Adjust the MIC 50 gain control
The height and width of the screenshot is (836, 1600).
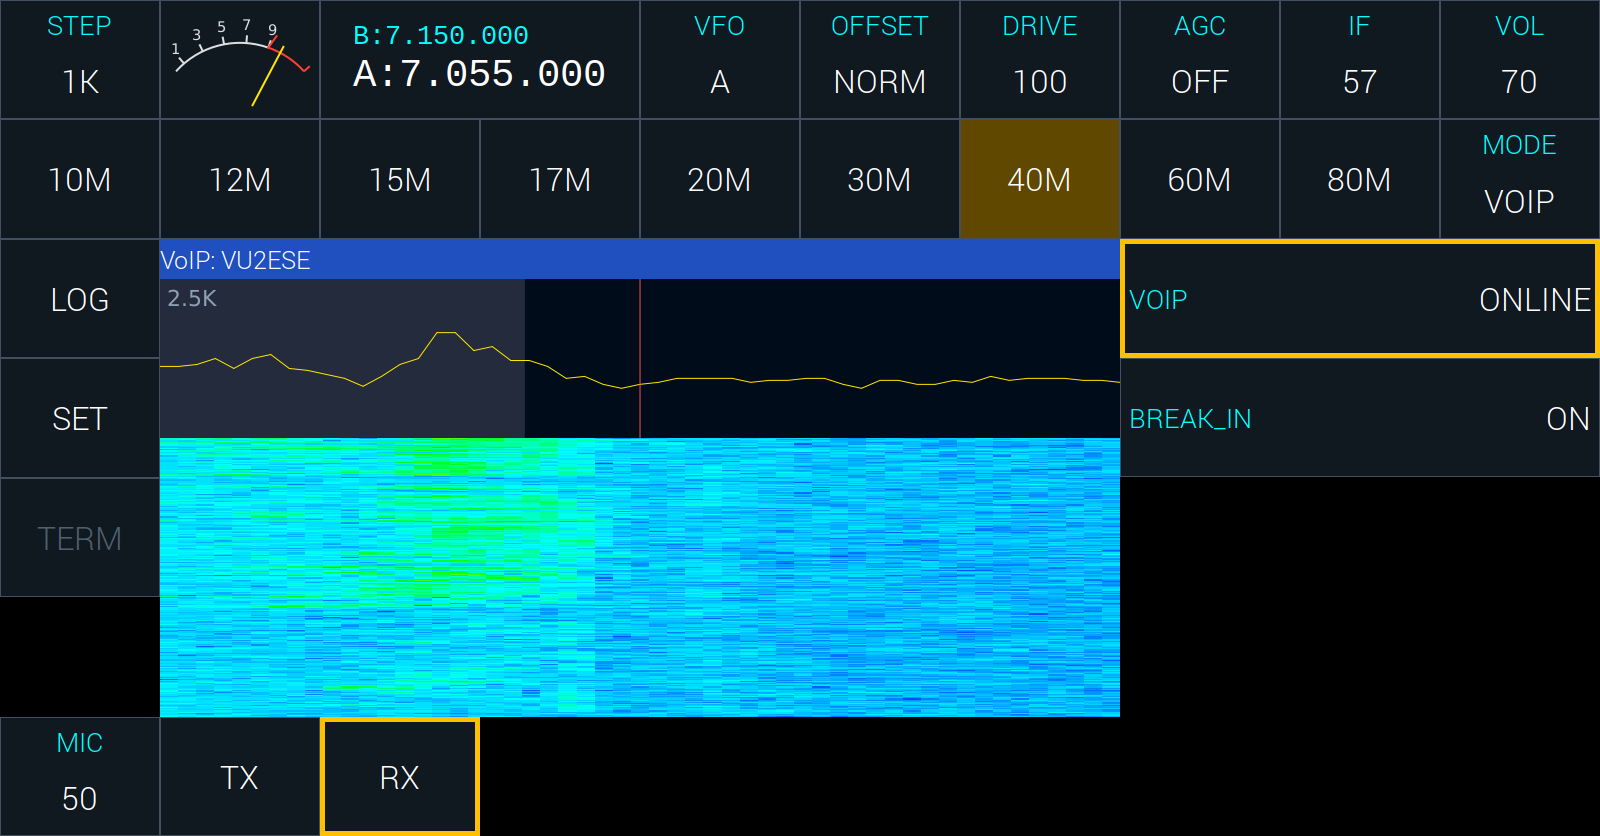pyautogui.click(x=80, y=777)
